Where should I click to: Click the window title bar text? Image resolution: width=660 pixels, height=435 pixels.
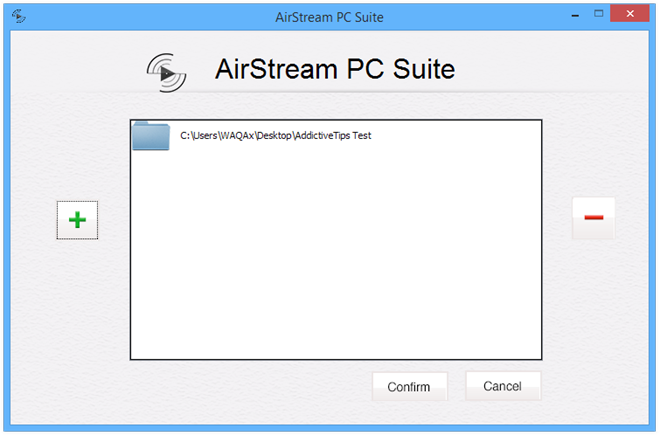(x=330, y=17)
